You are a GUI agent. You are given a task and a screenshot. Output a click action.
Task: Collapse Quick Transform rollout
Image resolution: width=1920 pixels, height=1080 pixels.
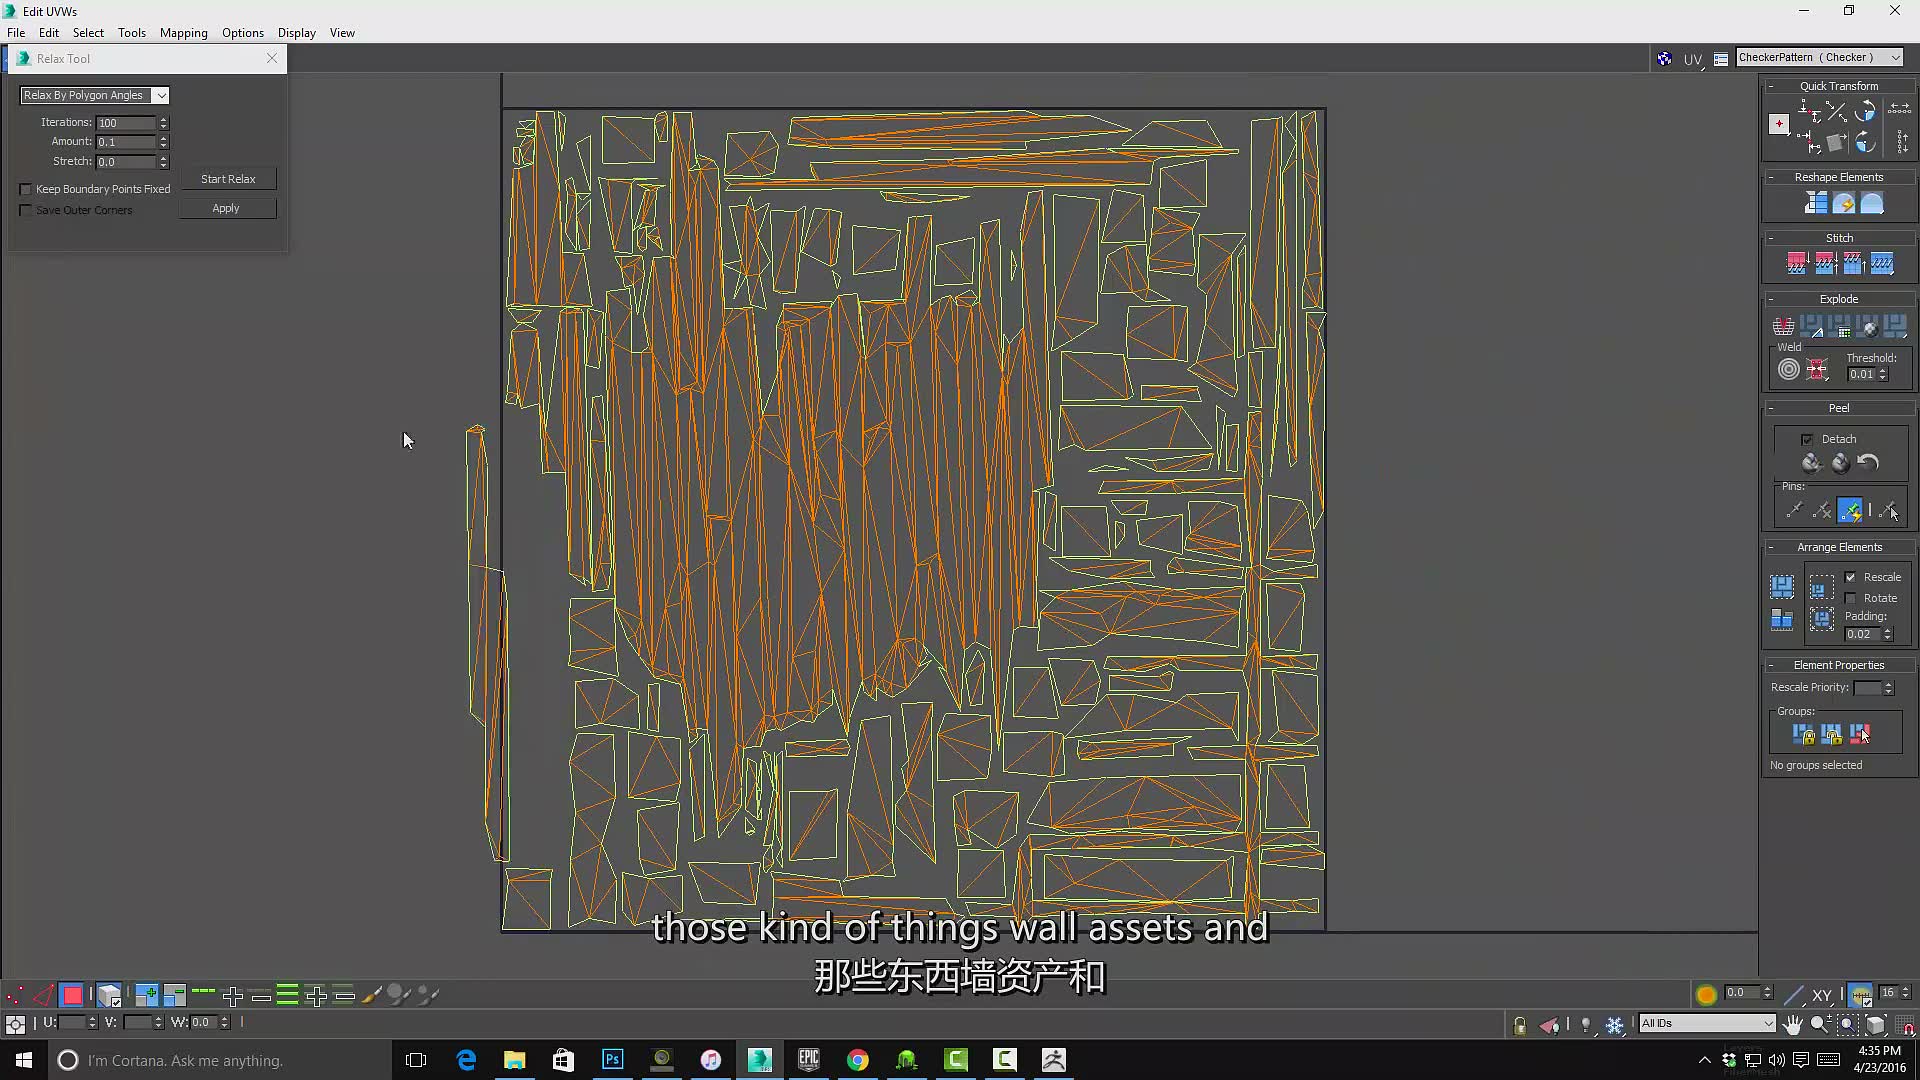[1771, 86]
